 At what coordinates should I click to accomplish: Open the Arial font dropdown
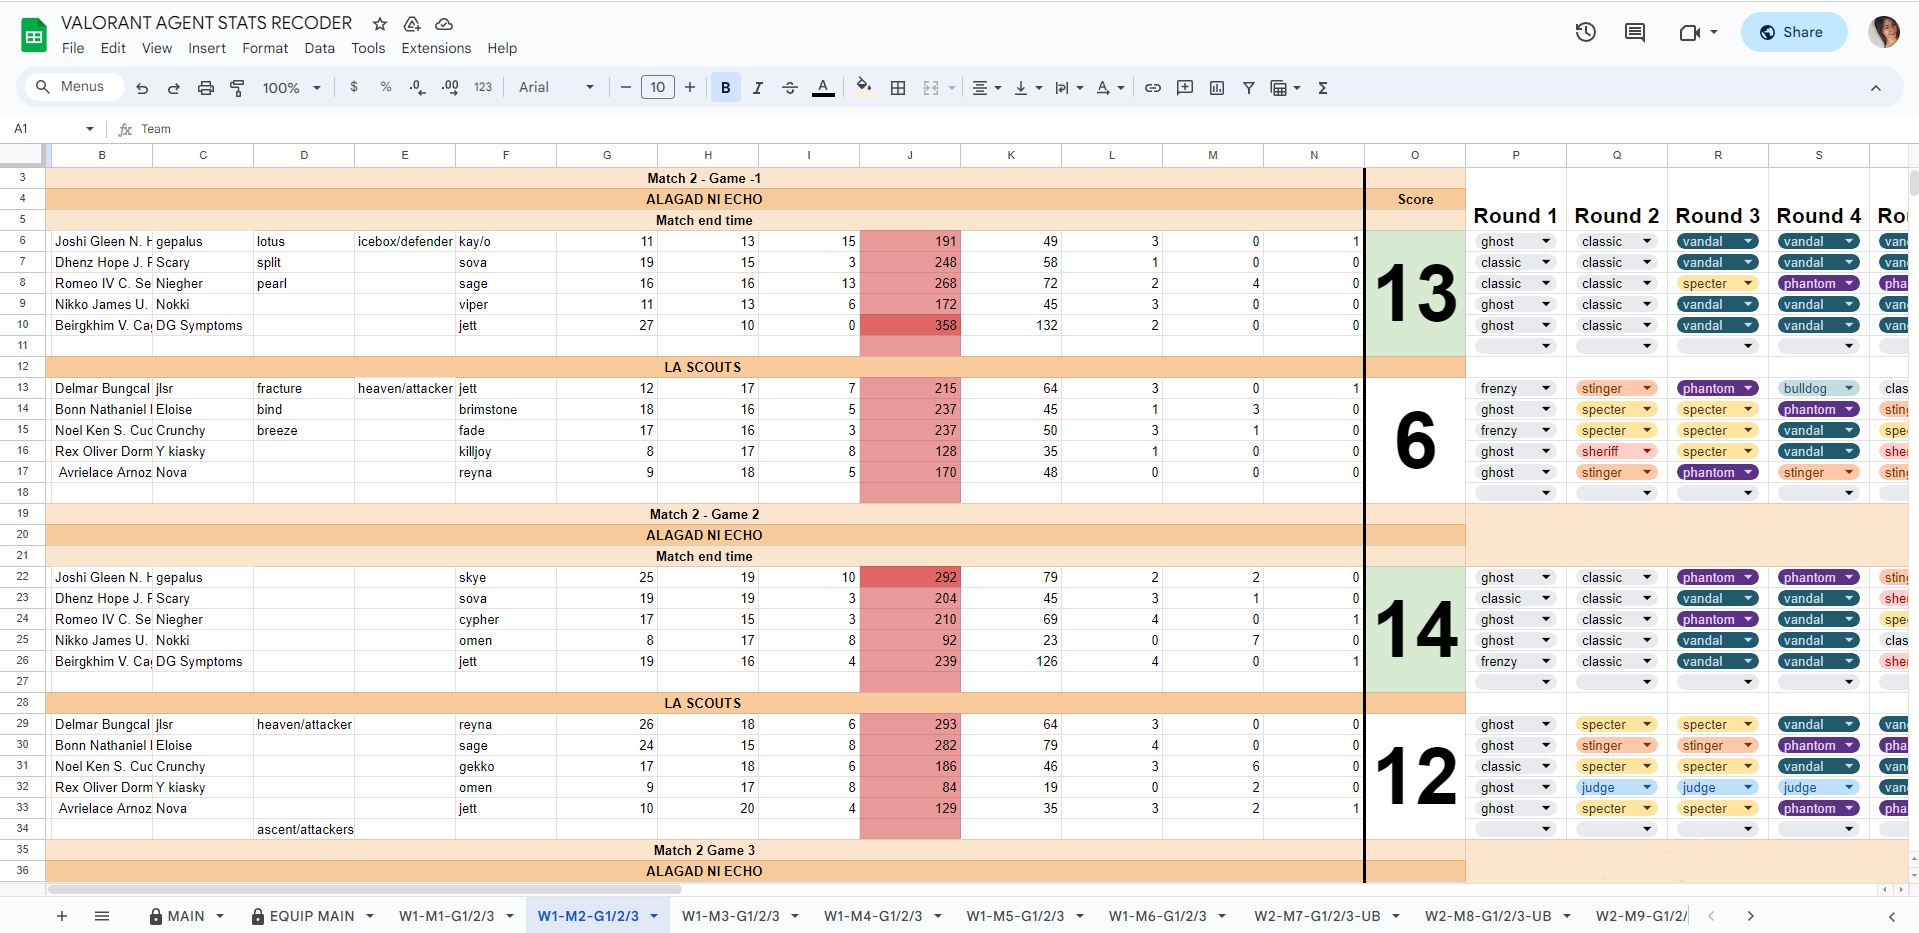[x=556, y=88]
